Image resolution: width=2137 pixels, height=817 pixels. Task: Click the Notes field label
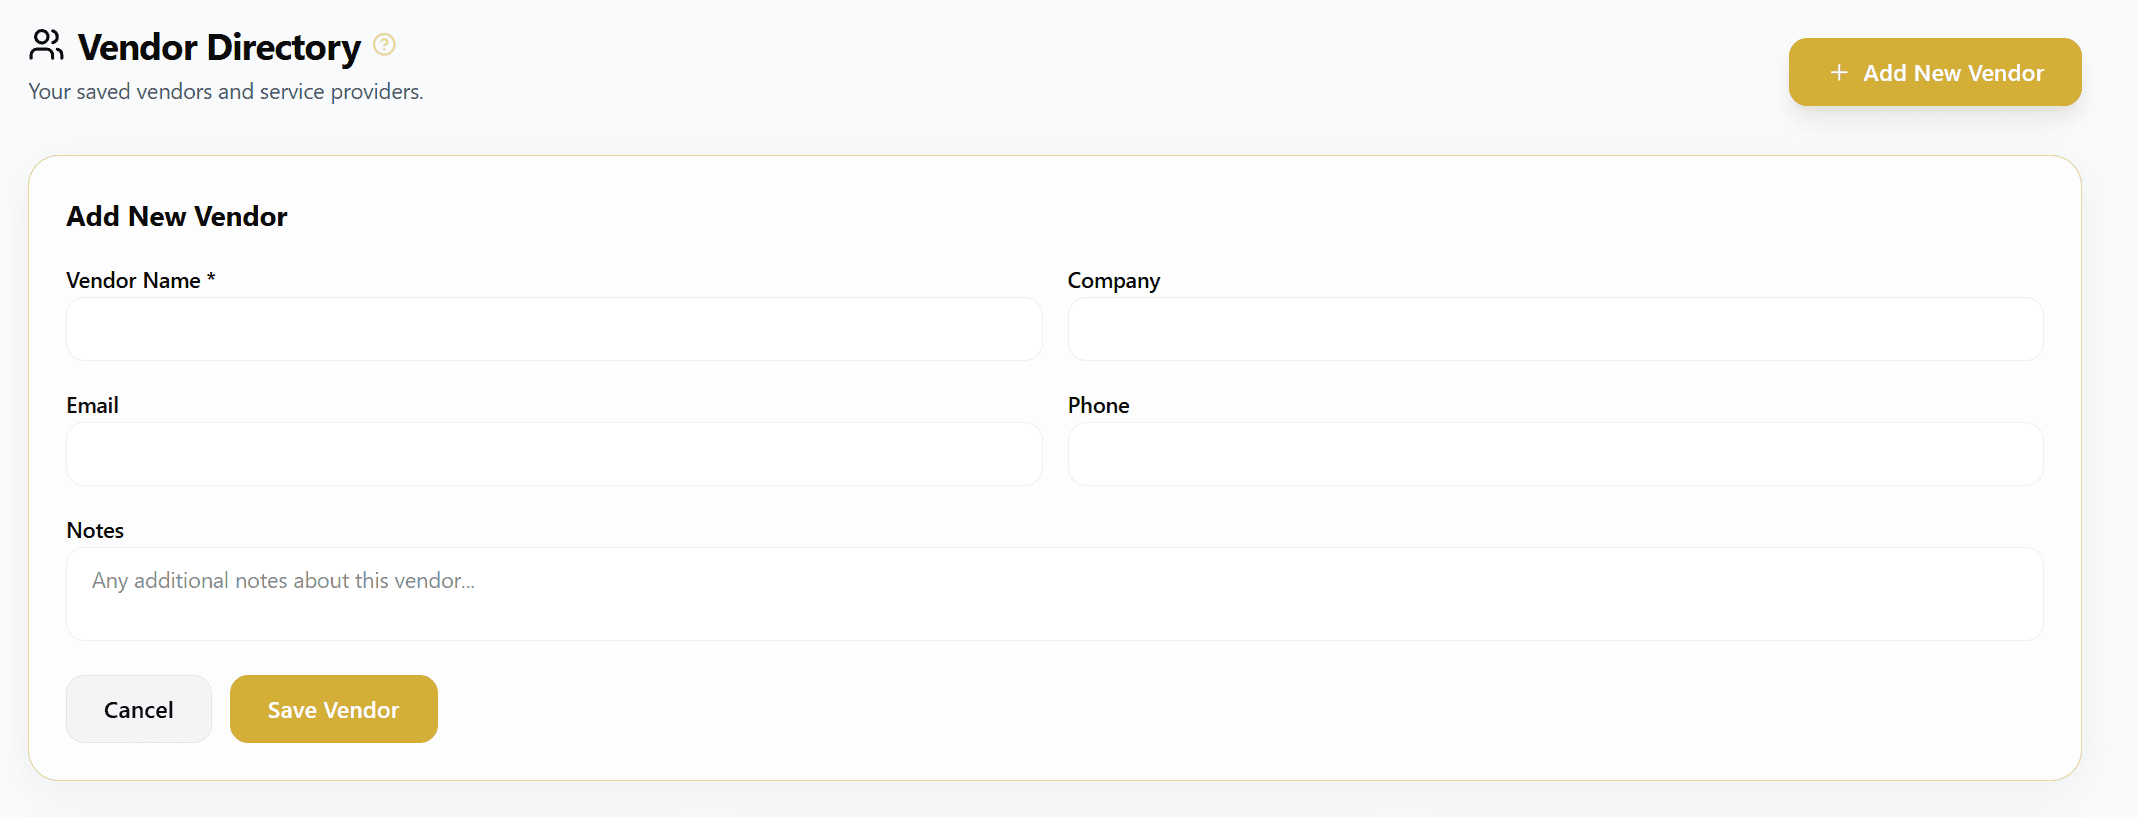click(x=95, y=531)
